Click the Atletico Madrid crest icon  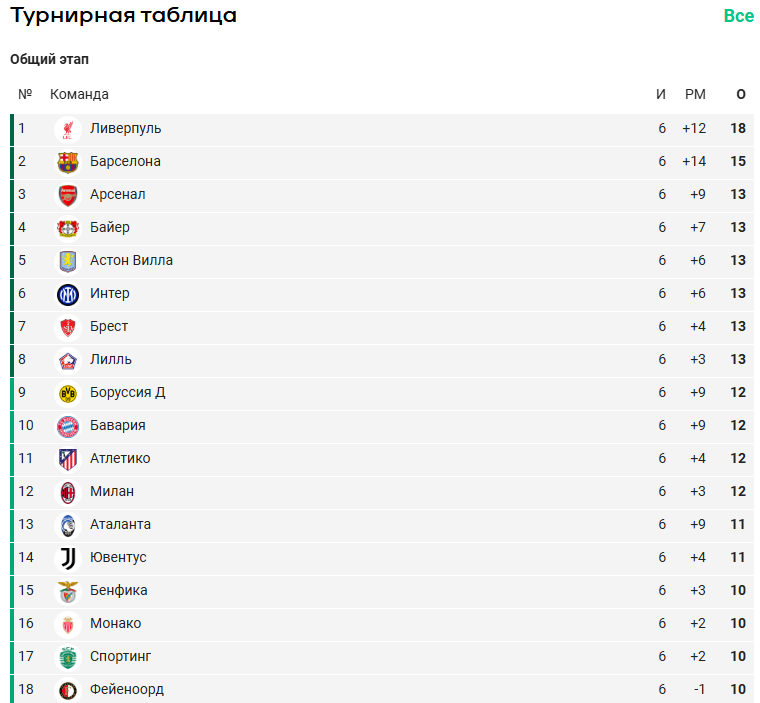tap(67, 459)
